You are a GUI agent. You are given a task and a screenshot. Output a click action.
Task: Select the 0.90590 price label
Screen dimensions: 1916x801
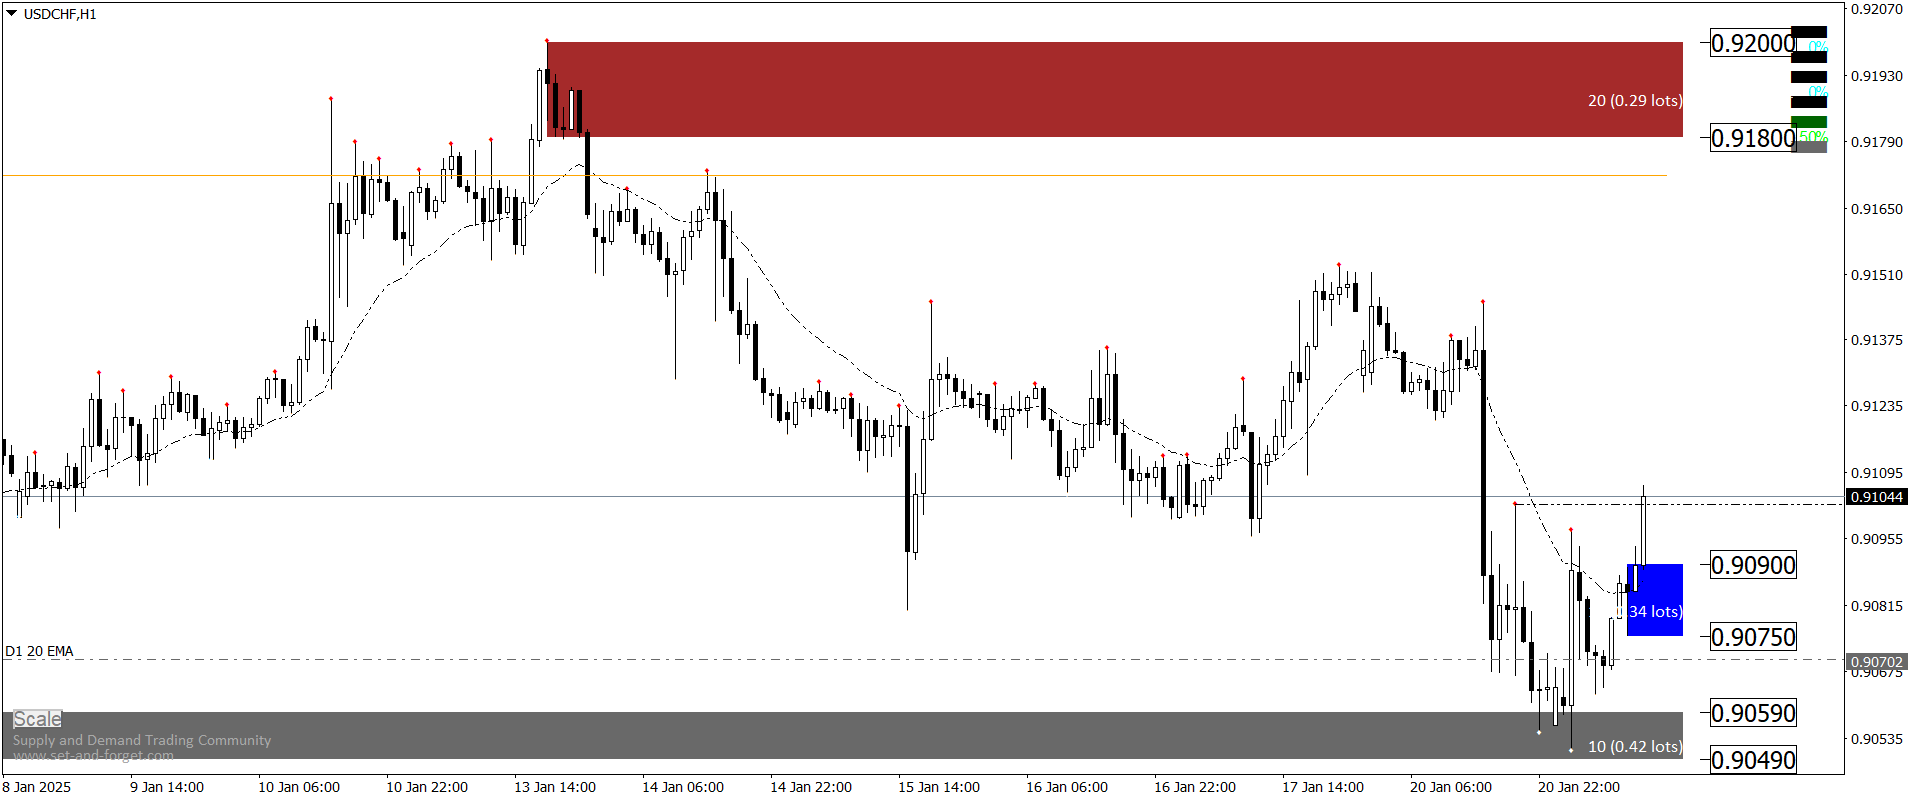click(x=1753, y=713)
